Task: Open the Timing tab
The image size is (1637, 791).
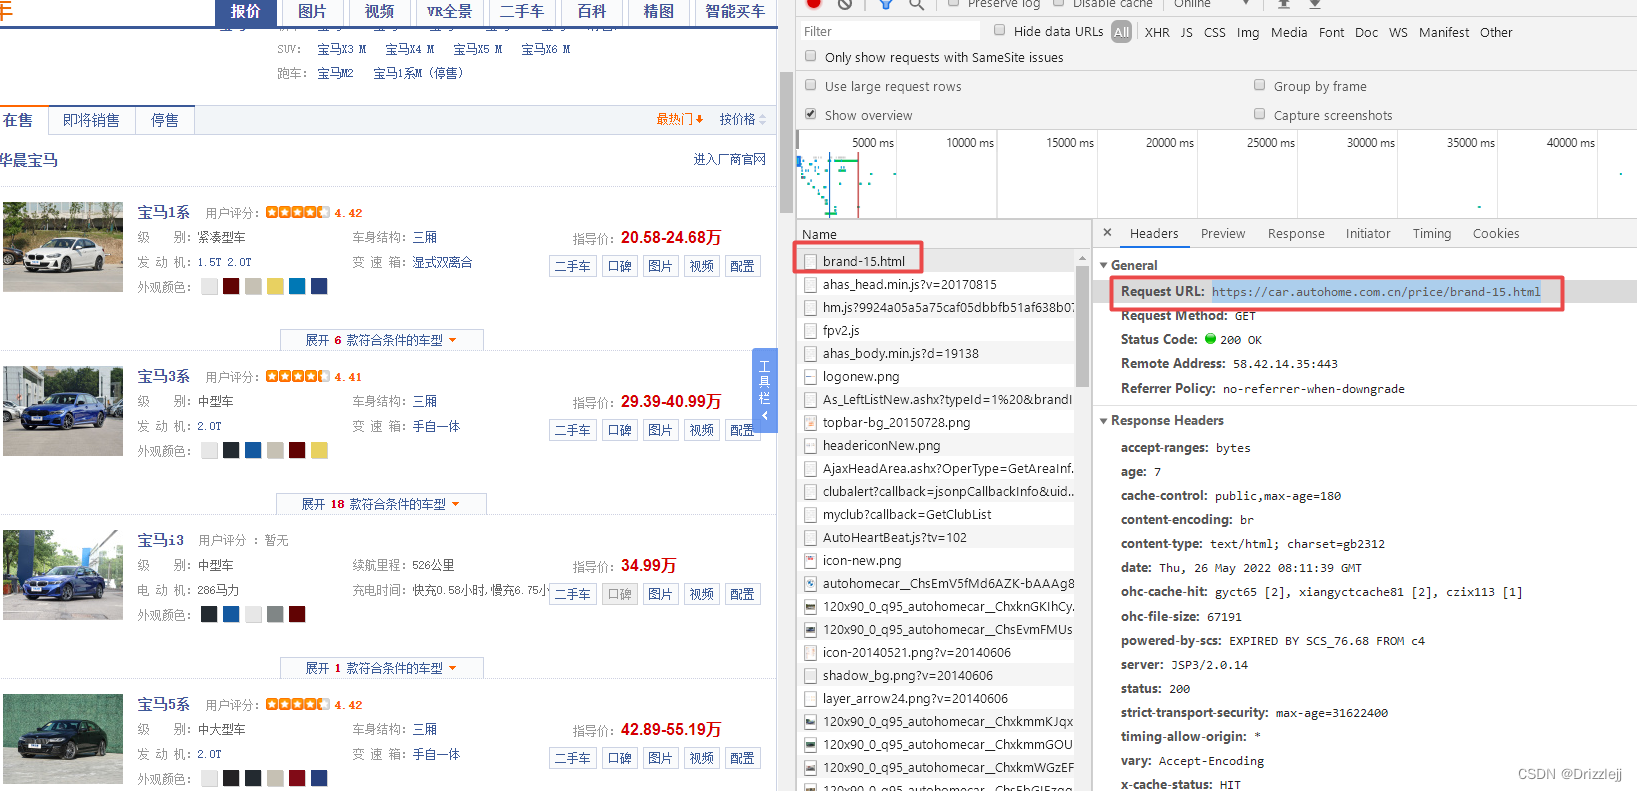Action: [x=1432, y=233]
